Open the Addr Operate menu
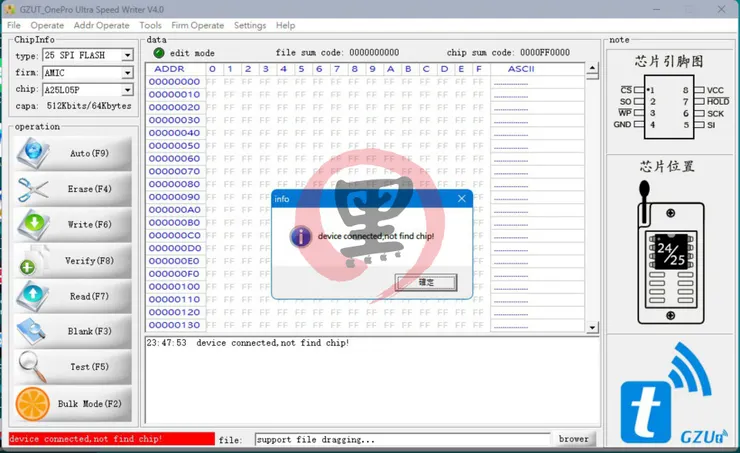The width and height of the screenshot is (740, 453). (x=101, y=25)
